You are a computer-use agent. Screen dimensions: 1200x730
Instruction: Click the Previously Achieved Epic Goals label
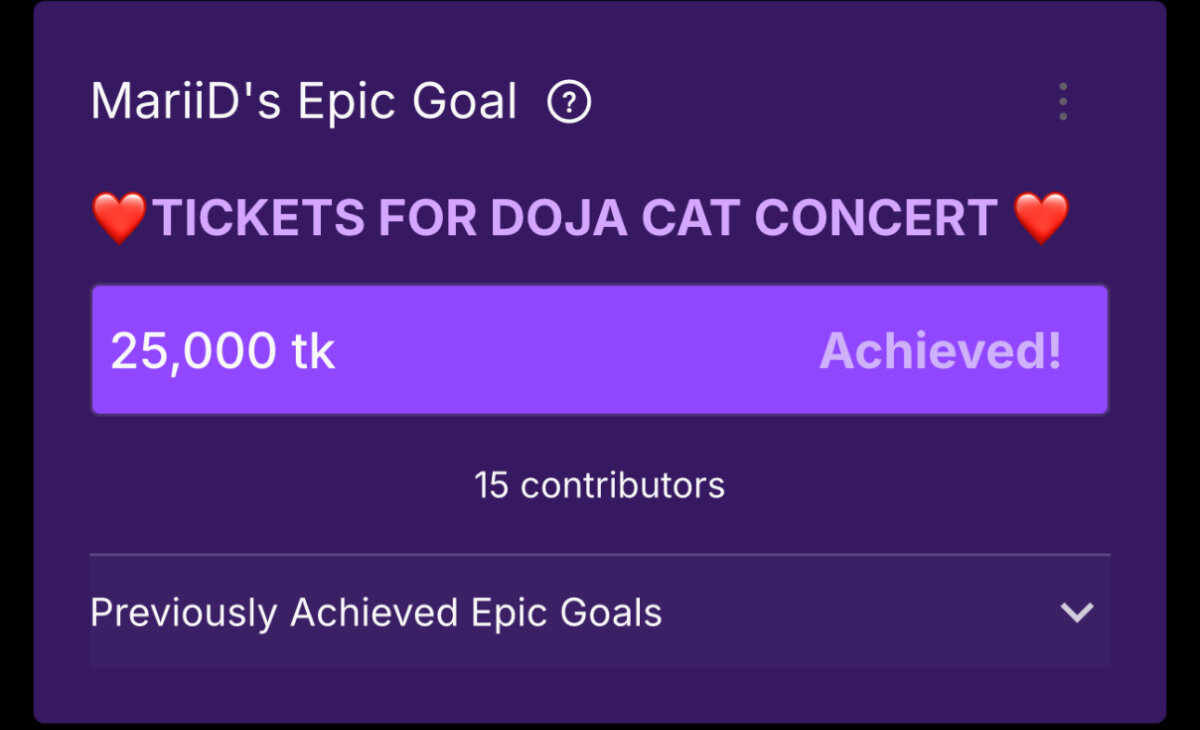[376, 612]
